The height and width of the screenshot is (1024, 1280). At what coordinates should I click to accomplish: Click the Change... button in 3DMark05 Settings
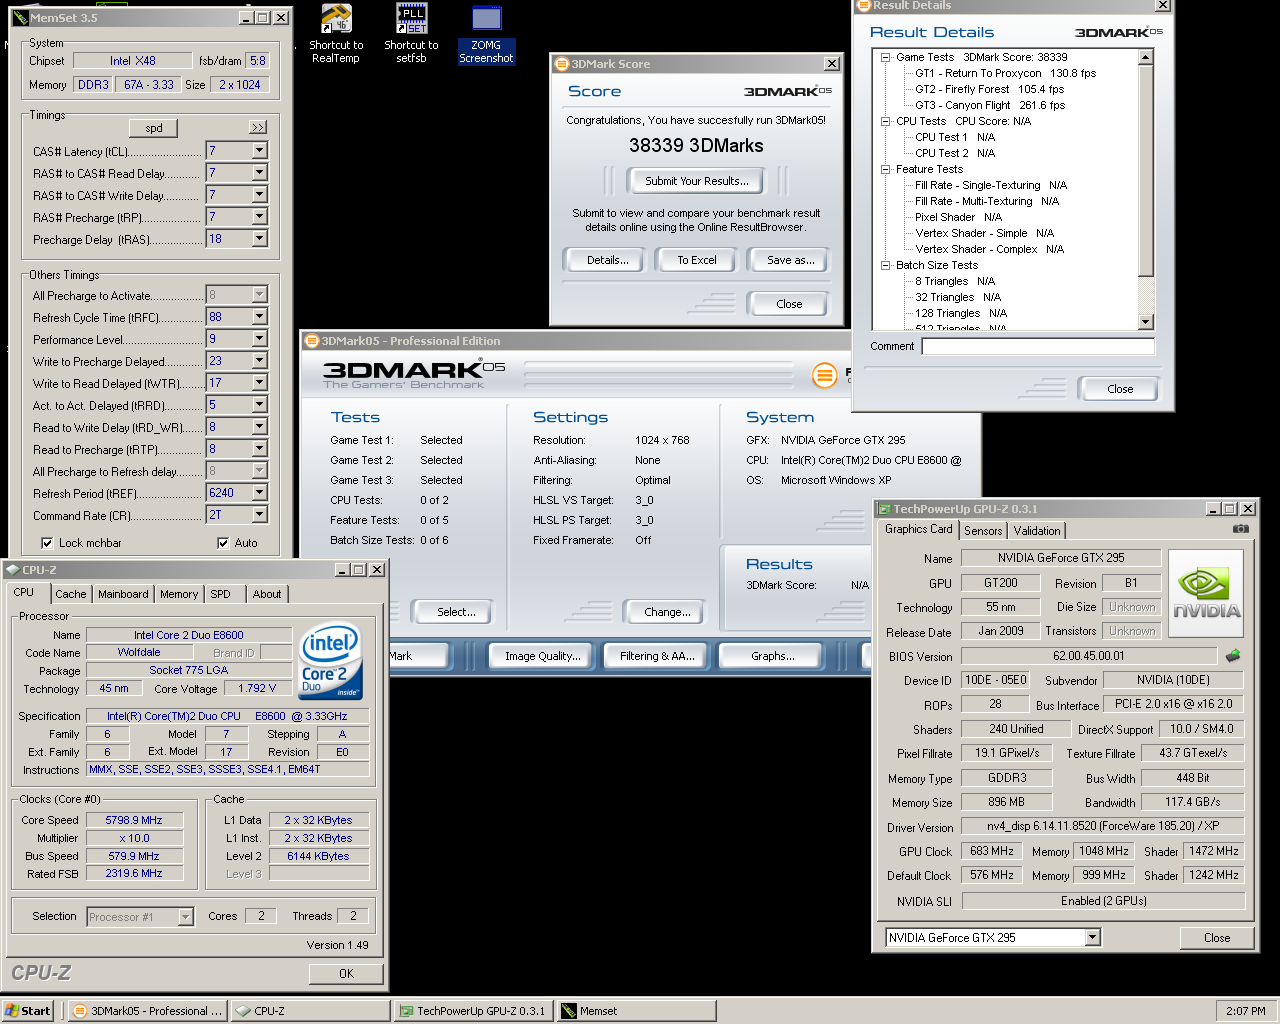pyautogui.click(x=667, y=612)
